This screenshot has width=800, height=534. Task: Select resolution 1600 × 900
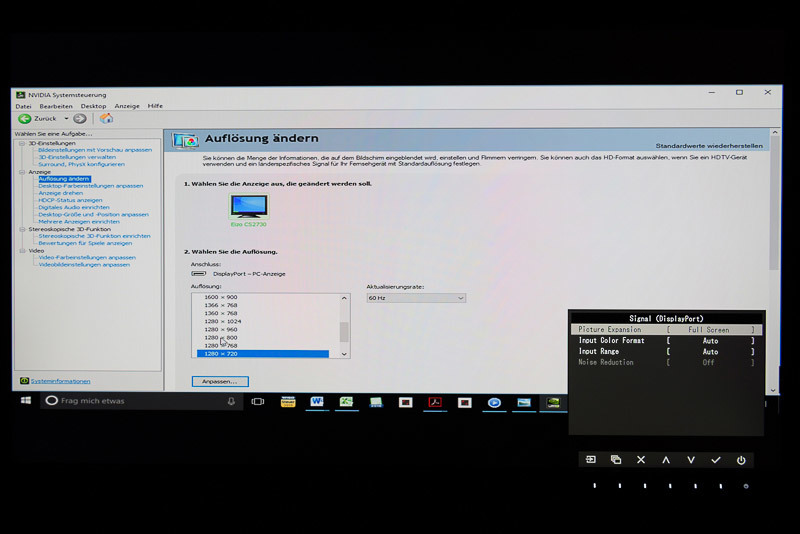(x=220, y=297)
